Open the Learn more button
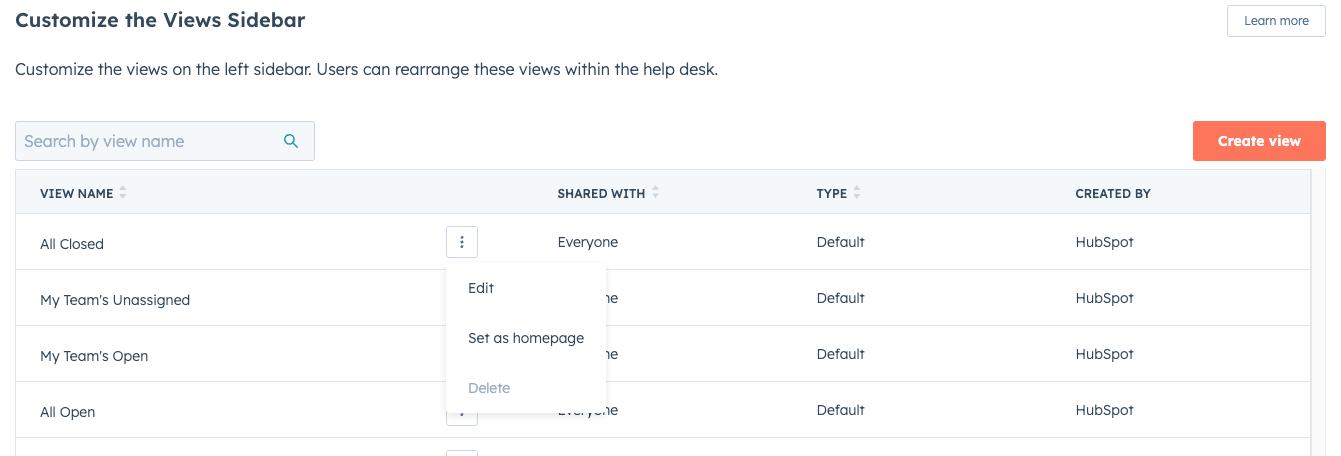This screenshot has width=1341, height=456. point(1276,21)
